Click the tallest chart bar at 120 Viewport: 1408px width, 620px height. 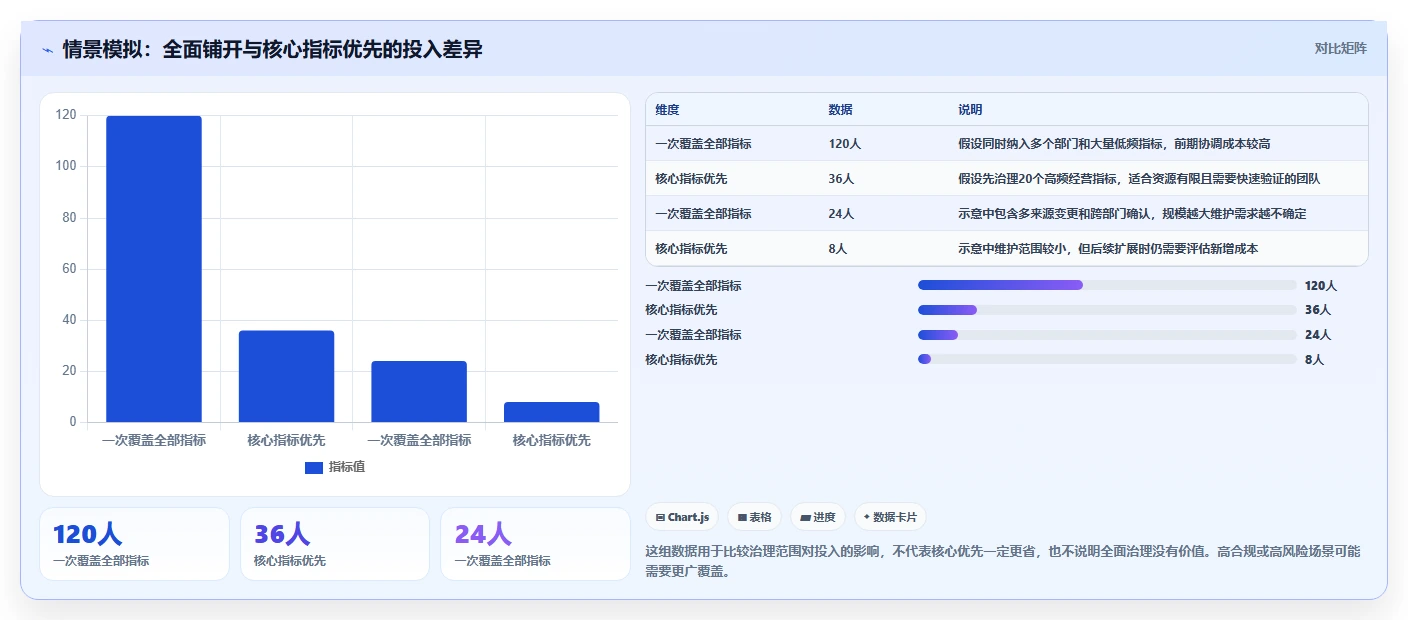(x=154, y=269)
